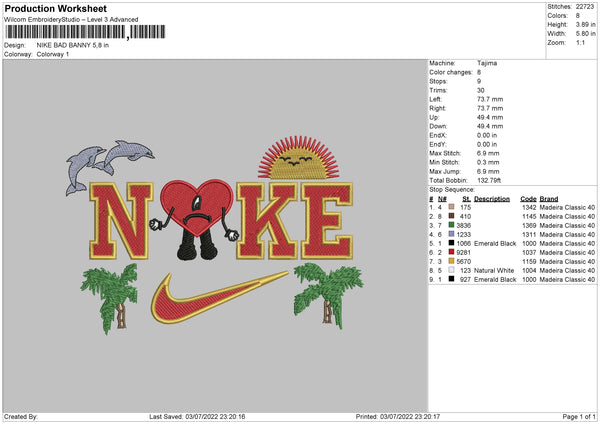Click the Code column header
600x424 pixels.
pos(528,199)
